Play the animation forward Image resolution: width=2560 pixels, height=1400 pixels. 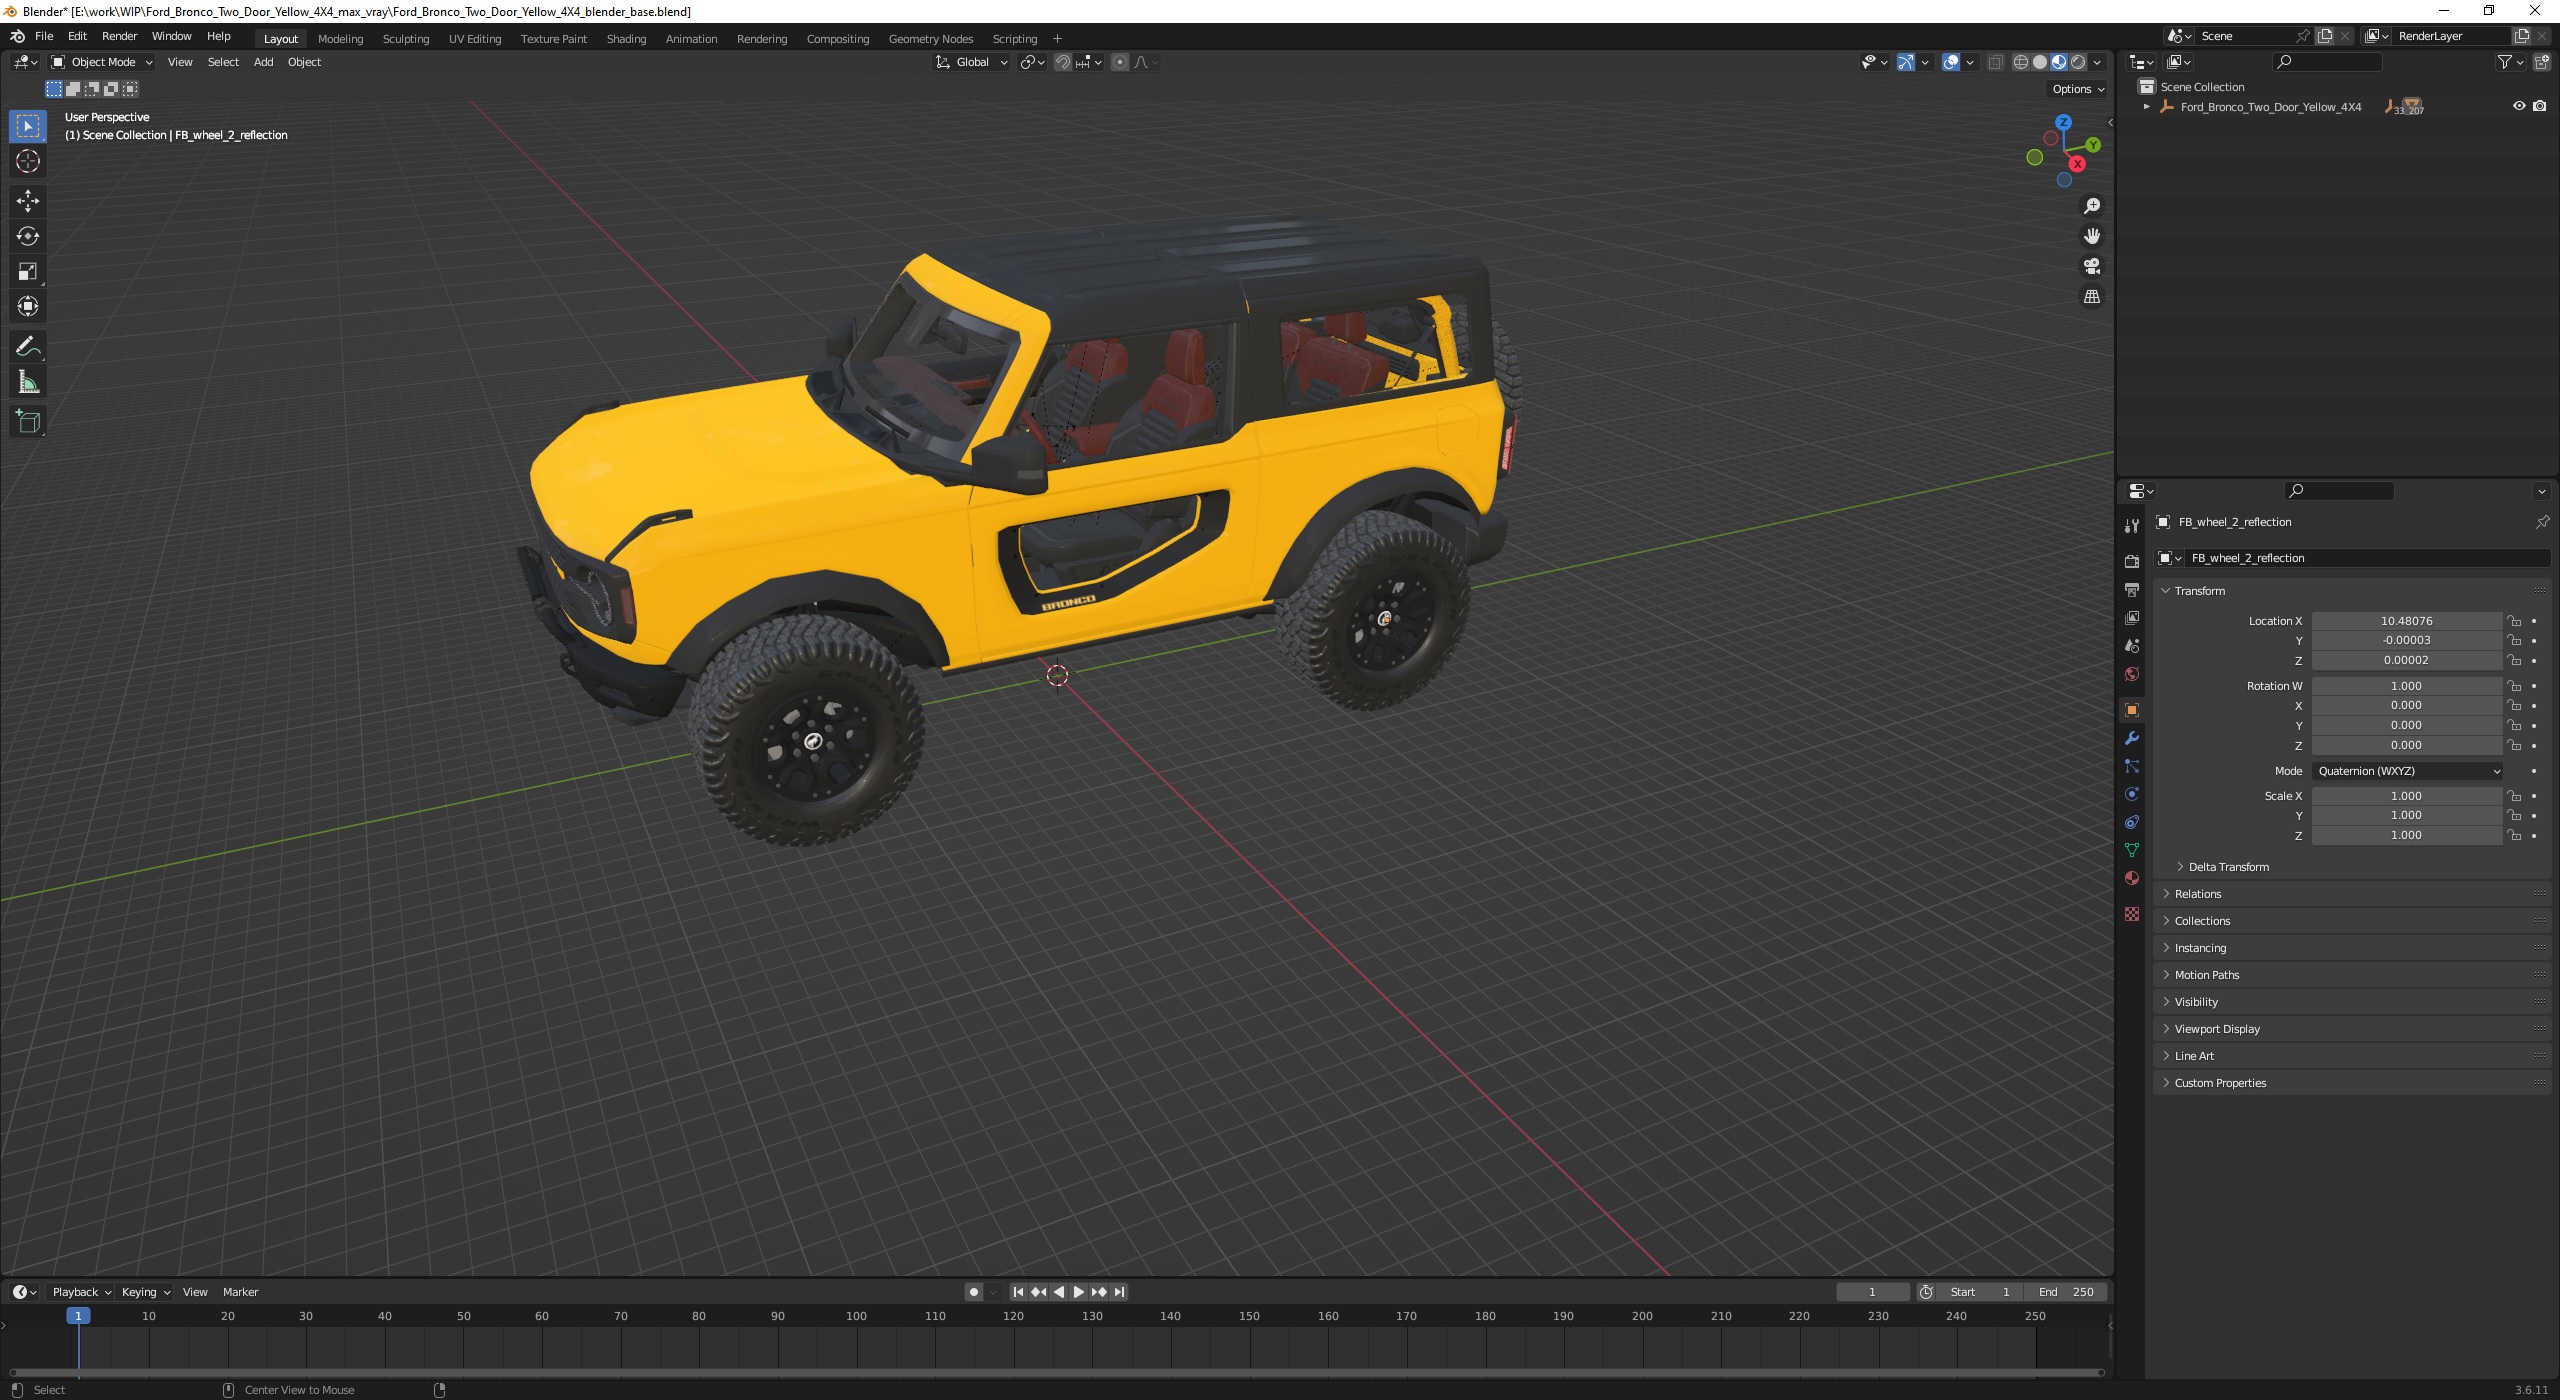coord(1079,1292)
